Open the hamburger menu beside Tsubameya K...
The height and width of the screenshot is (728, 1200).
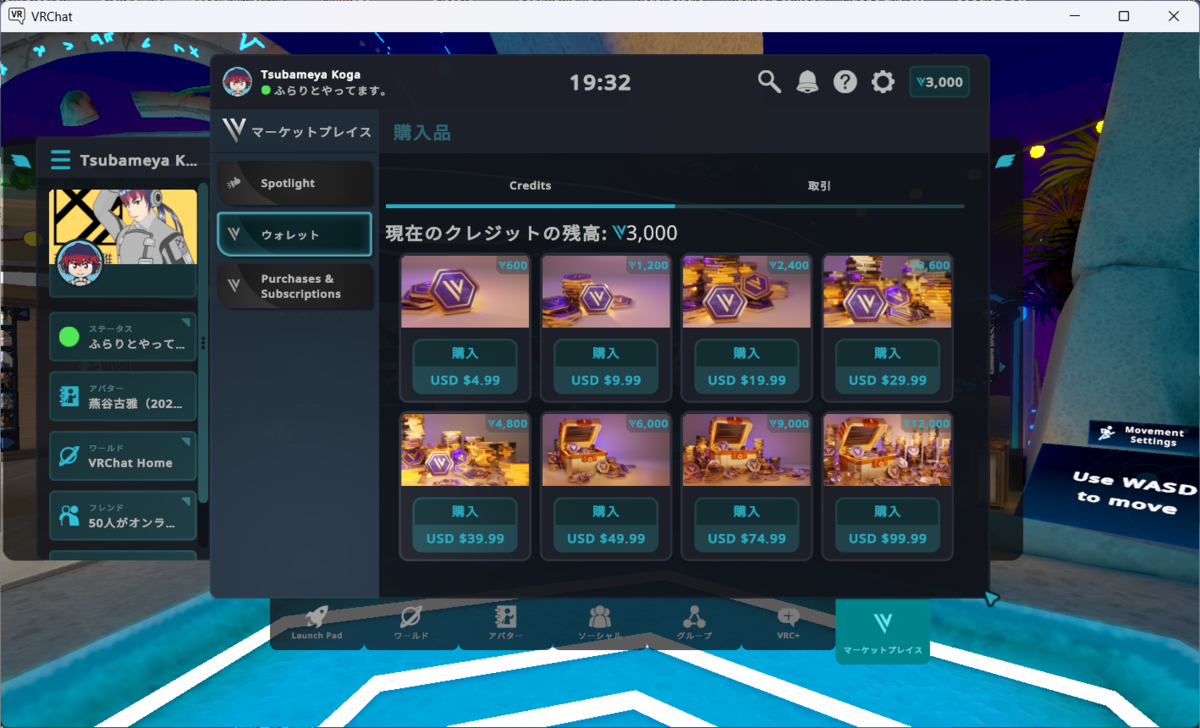pyautogui.click(x=61, y=160)
